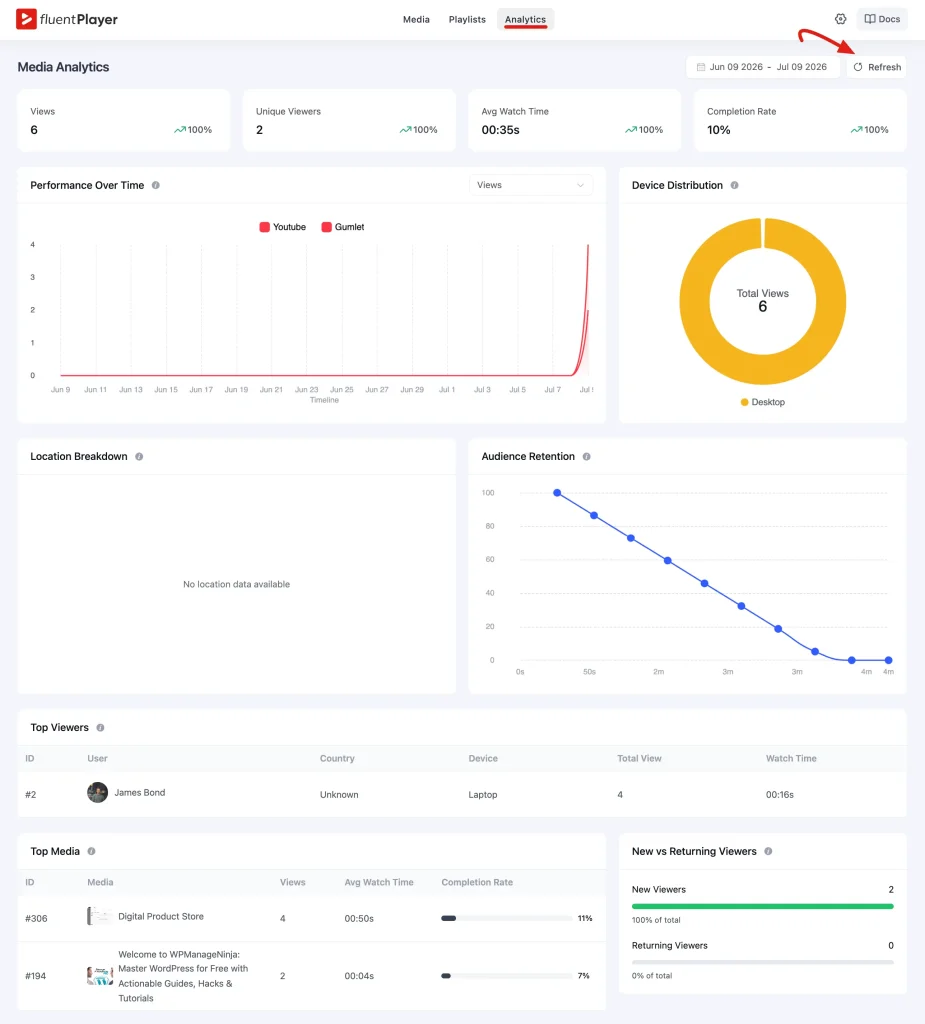The height and width of the screenshot is (1024, 925).
Task: Click the Total Views 6 donut center
Action: (762, 300)
